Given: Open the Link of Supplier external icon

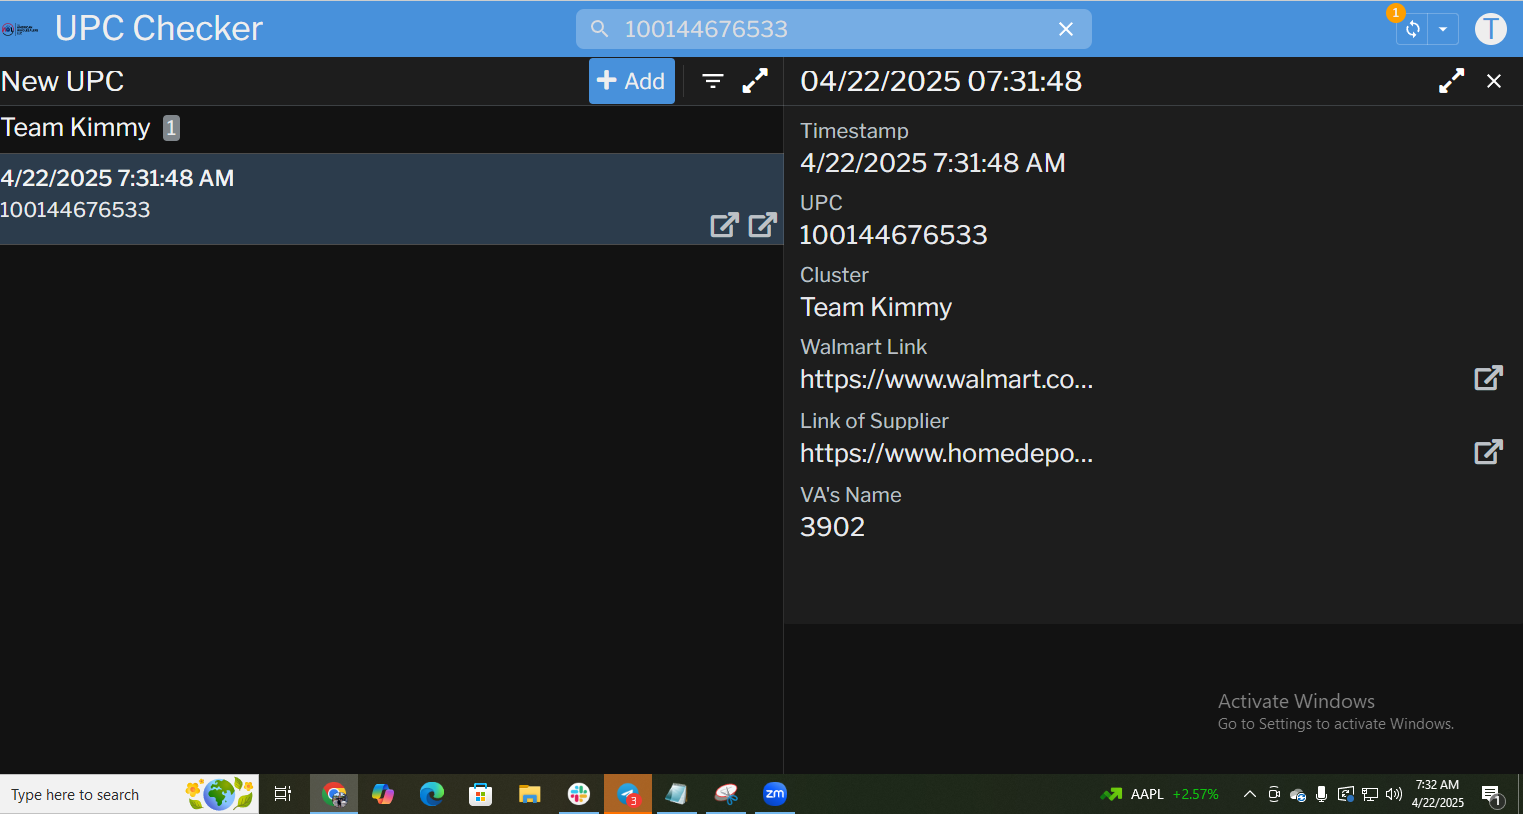Looking at the screenshot, I should (x=1488, y=452).
